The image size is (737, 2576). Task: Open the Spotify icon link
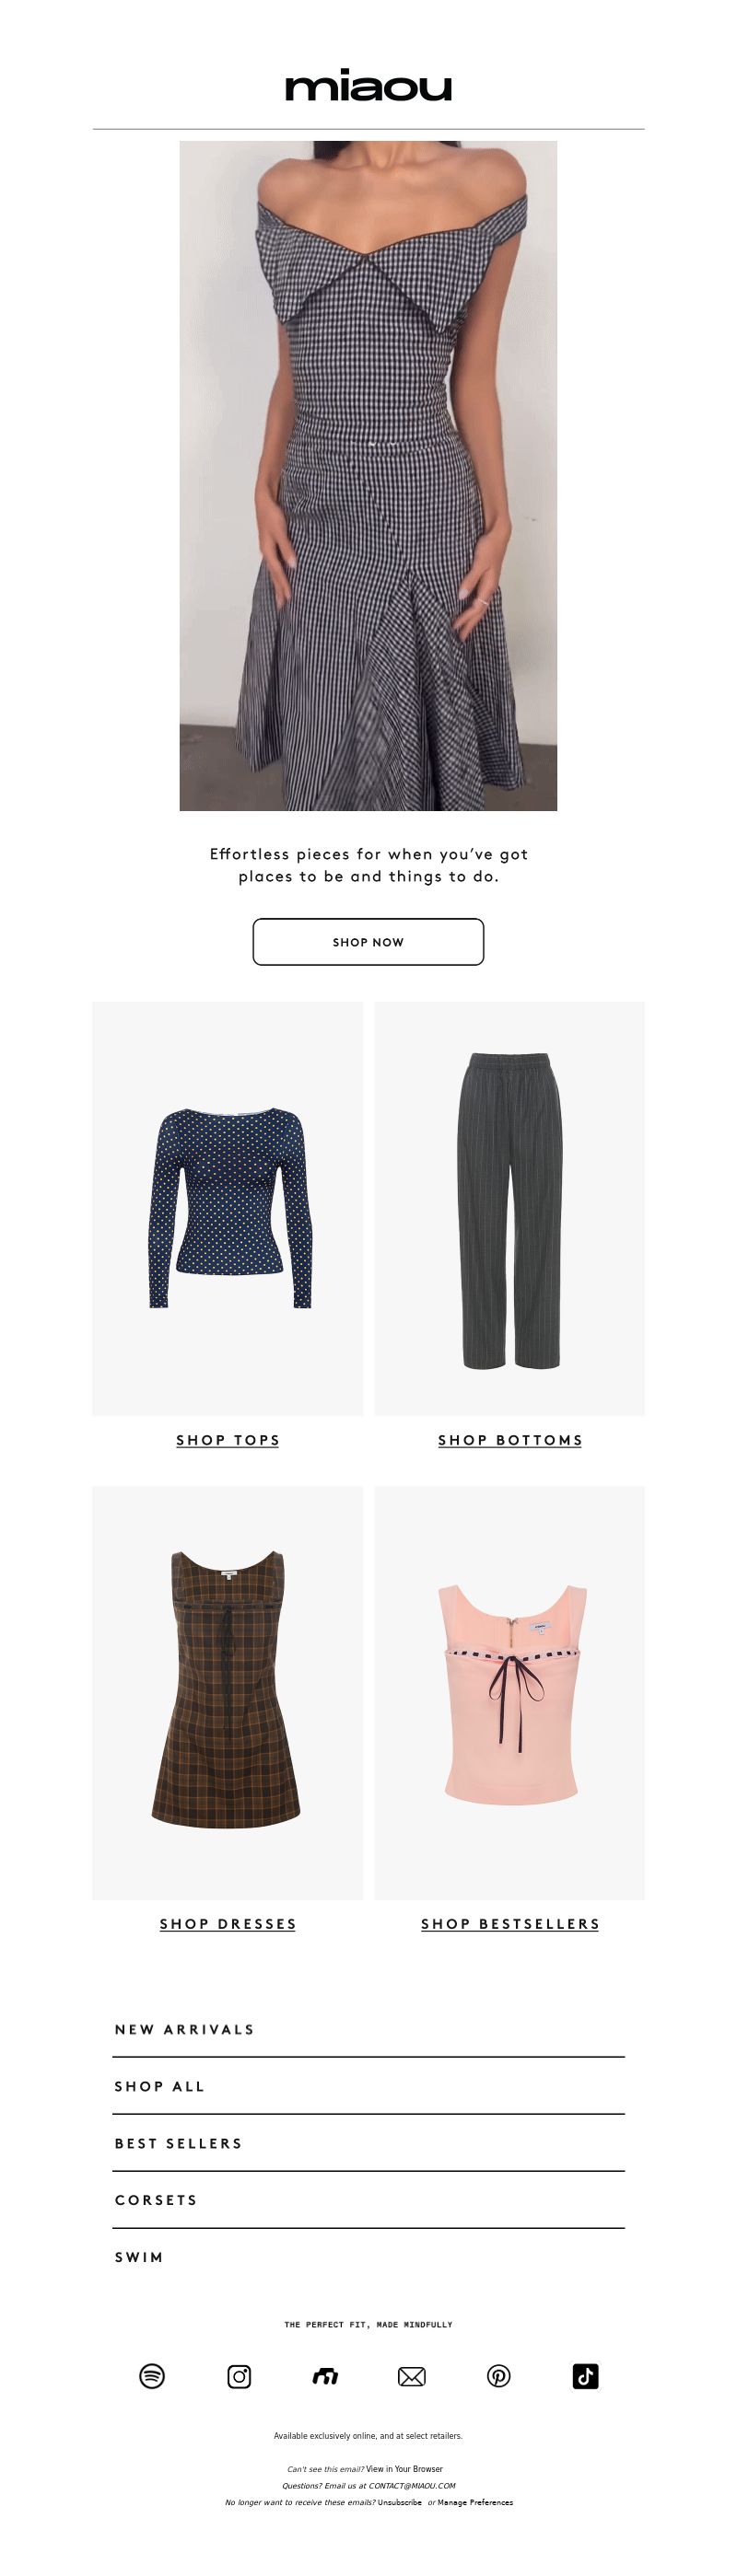point(152,2376)
